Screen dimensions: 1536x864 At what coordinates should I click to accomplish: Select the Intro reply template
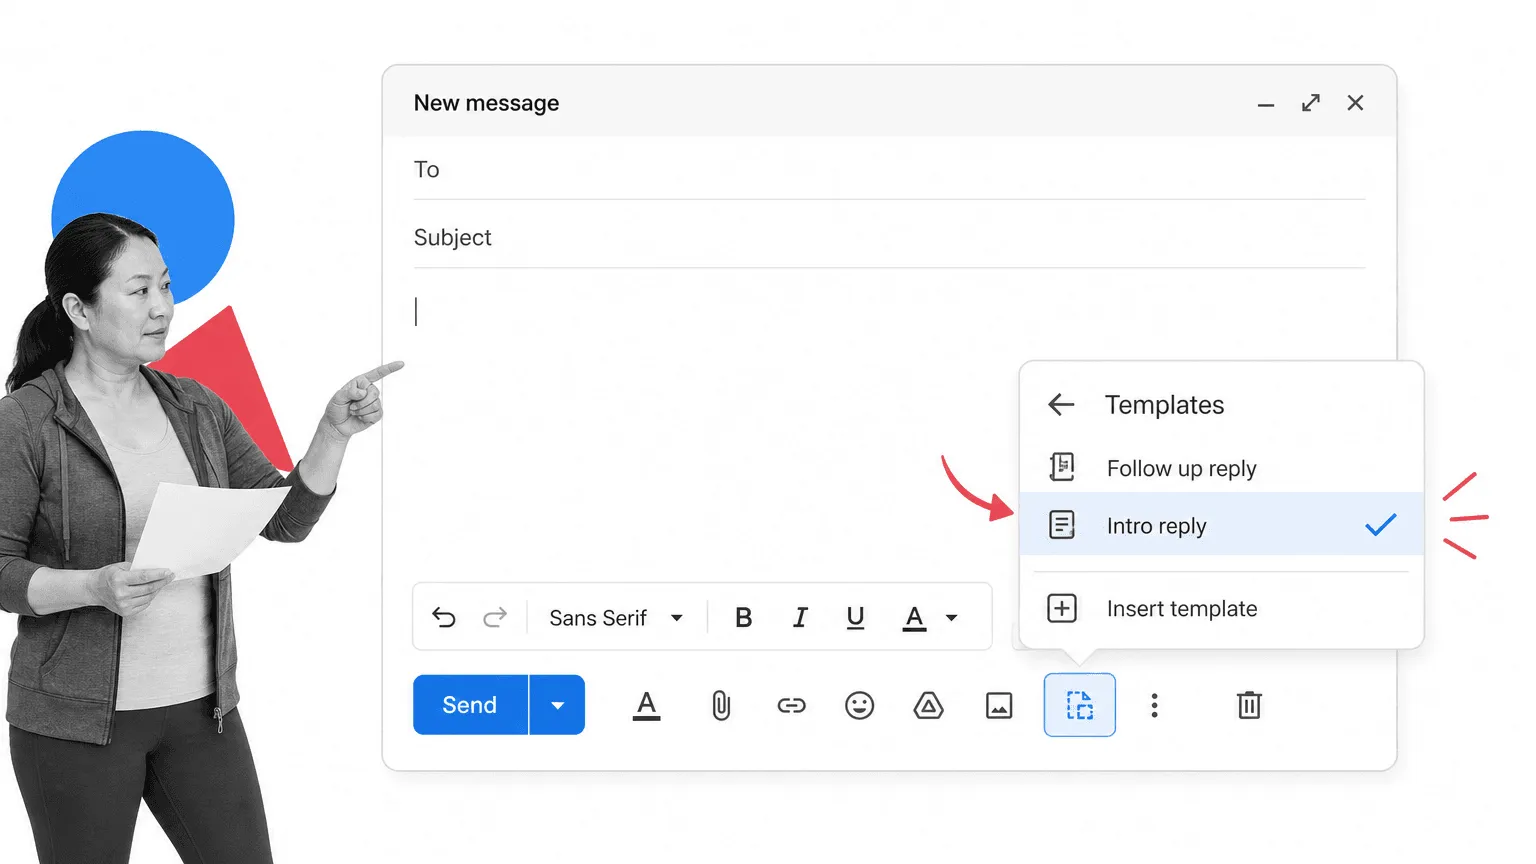point(1221,524)
